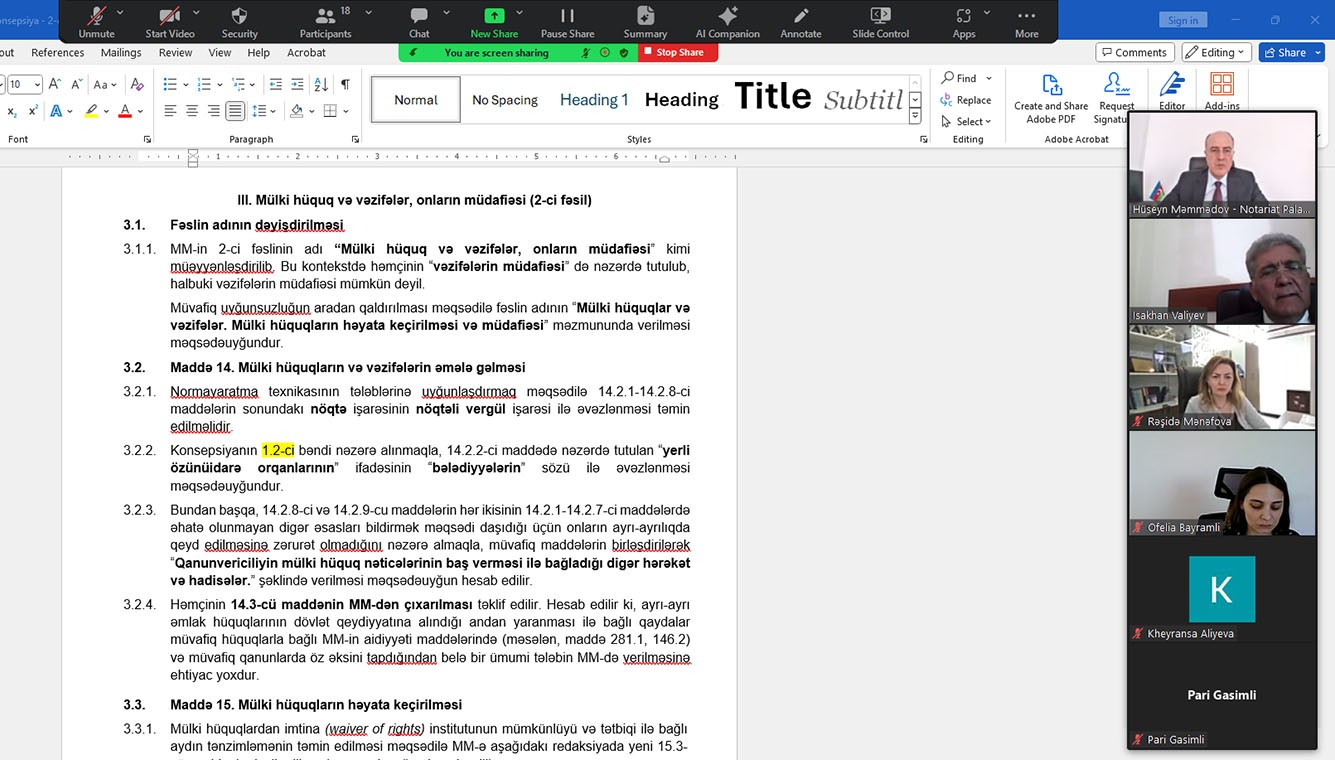Open bullets list dropdown arrow
This screenshot has width=1335, height=760.
tap(186, 84)
